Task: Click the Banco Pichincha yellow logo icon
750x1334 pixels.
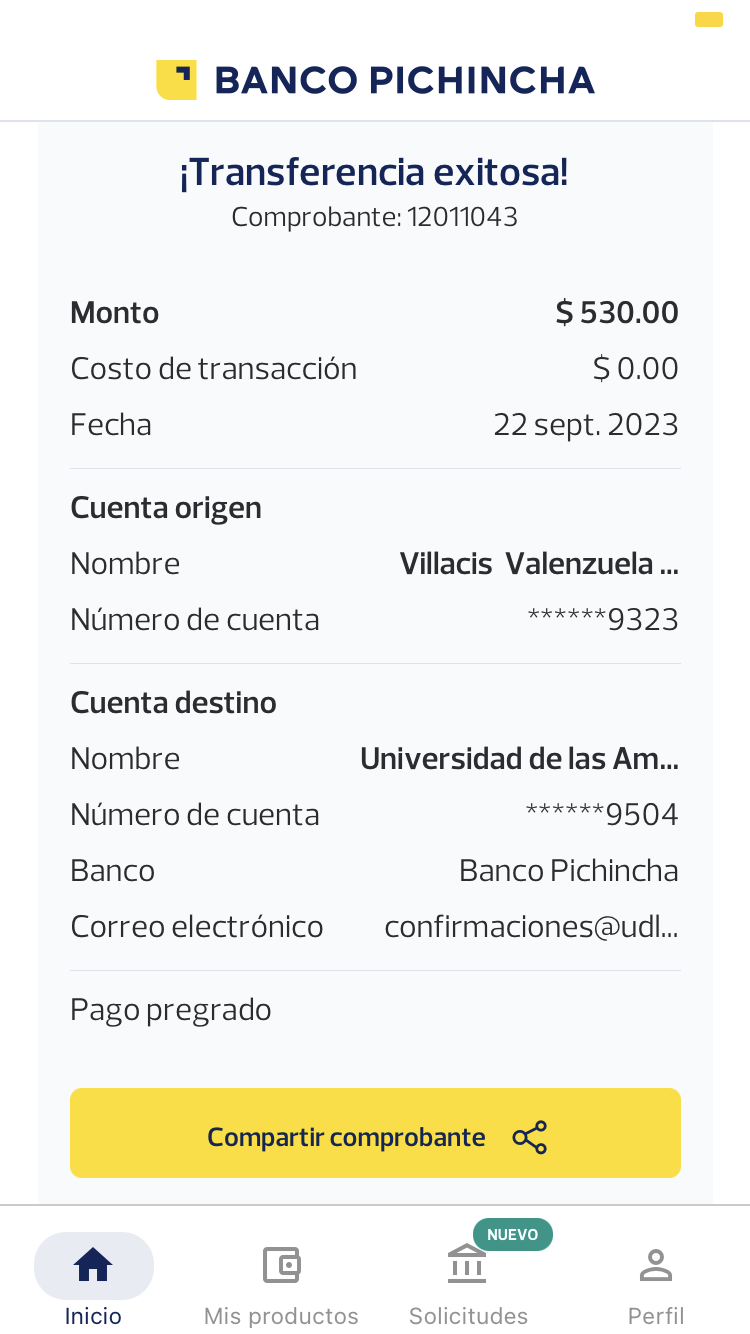Action: (x=176, y=80)
